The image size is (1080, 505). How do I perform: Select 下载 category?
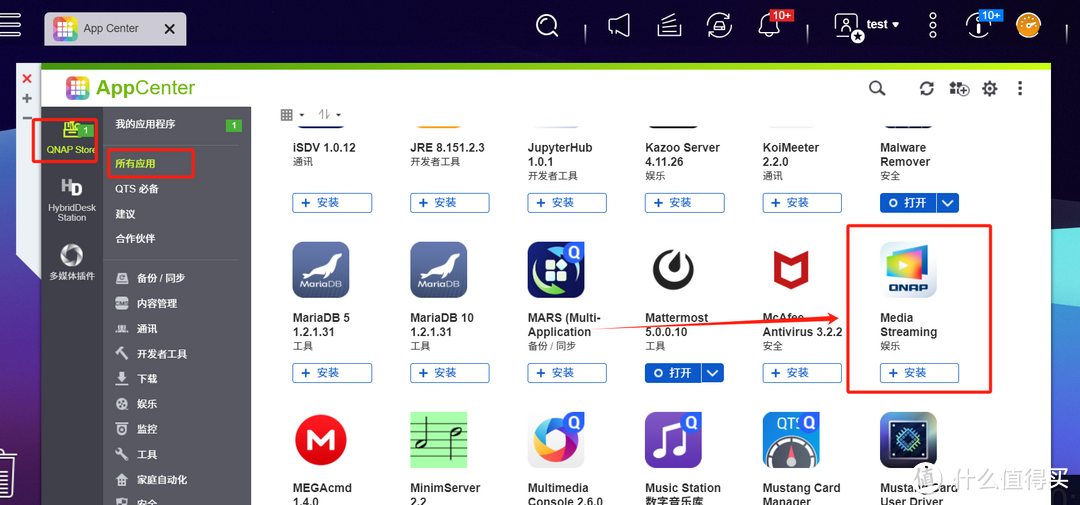click(136, 379)
